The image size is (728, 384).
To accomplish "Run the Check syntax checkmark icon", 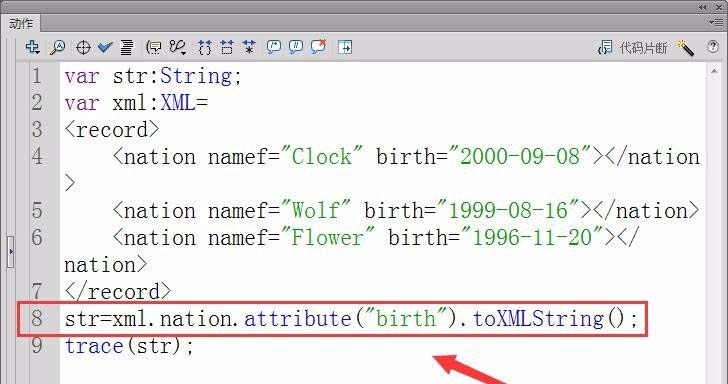I will tap(105, 47).
